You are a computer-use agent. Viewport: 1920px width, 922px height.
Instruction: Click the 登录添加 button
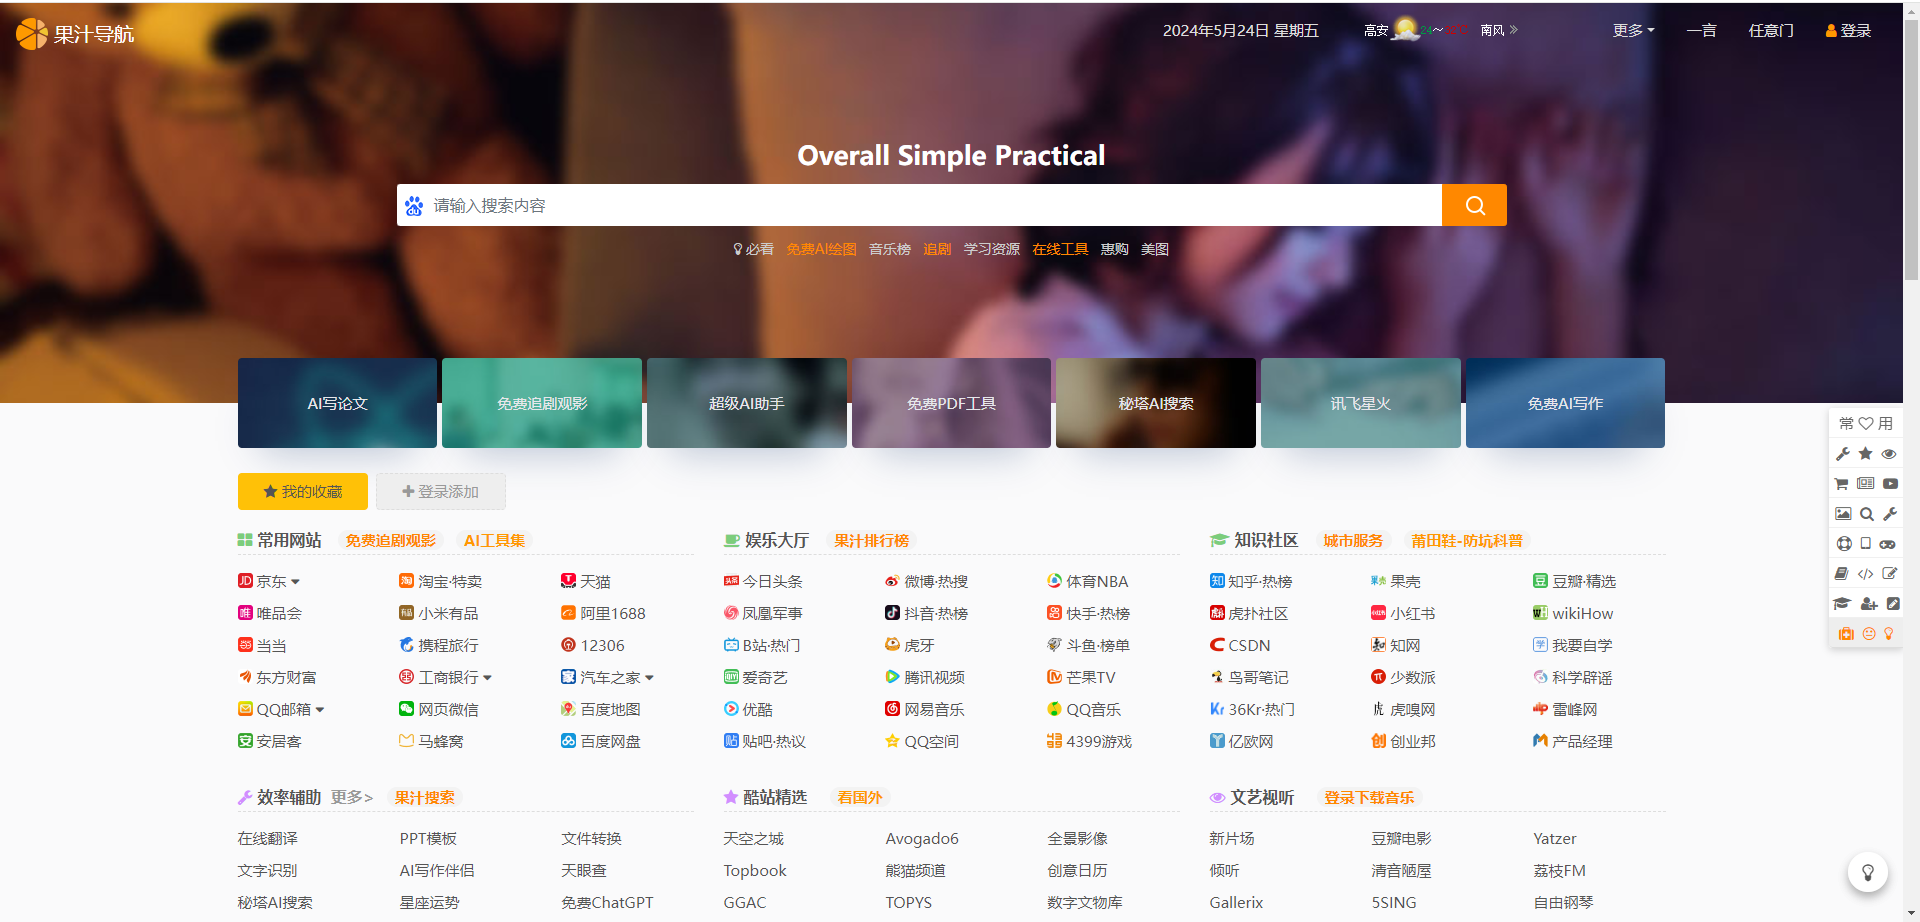coord(441,492)
